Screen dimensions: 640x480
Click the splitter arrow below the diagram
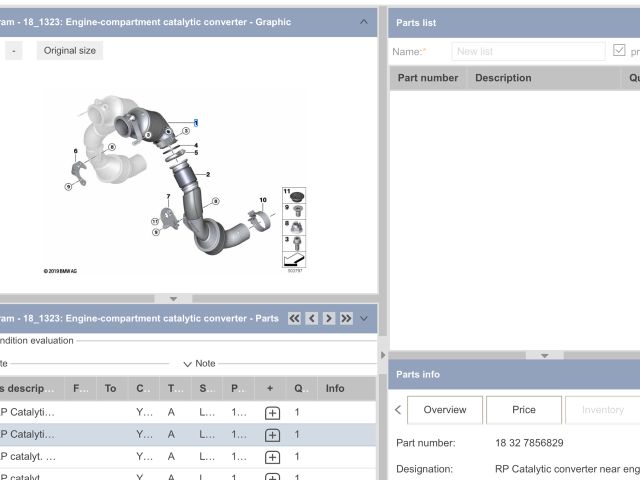tap(173, 298)
